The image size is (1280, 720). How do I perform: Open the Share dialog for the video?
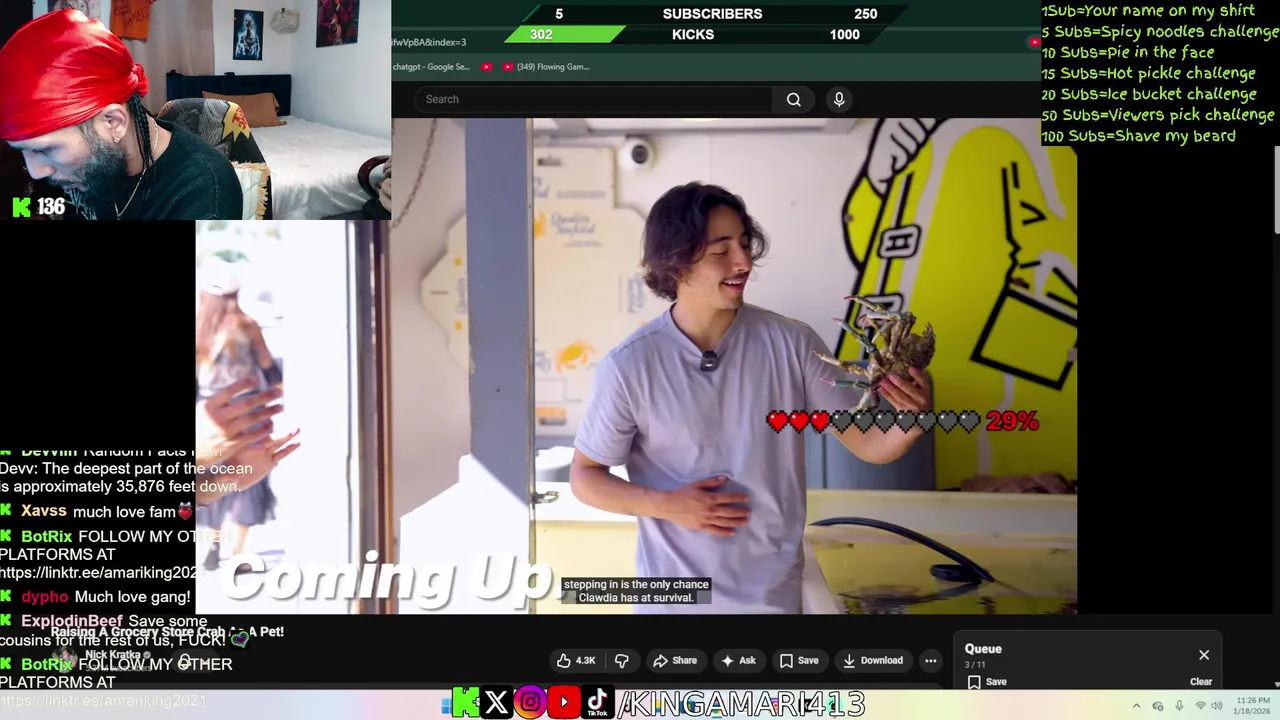coord(675,660)
